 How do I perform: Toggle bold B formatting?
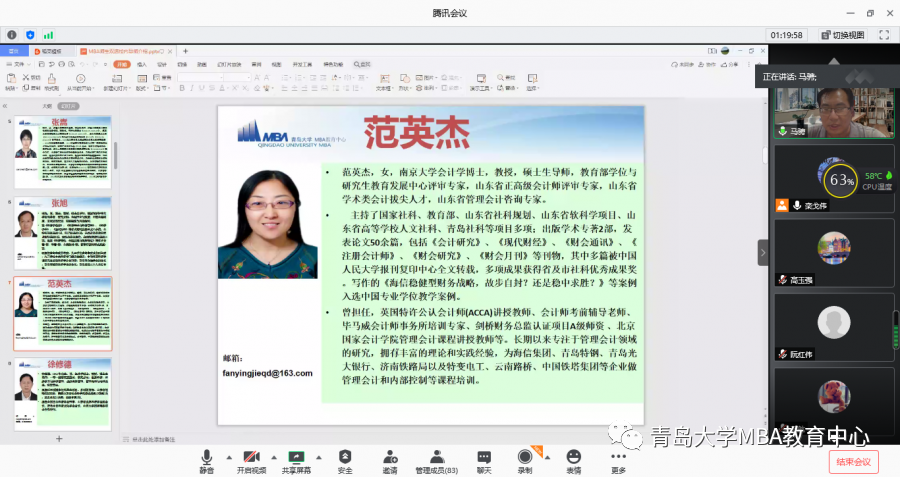pyautogui.click(x=182, y=88)
